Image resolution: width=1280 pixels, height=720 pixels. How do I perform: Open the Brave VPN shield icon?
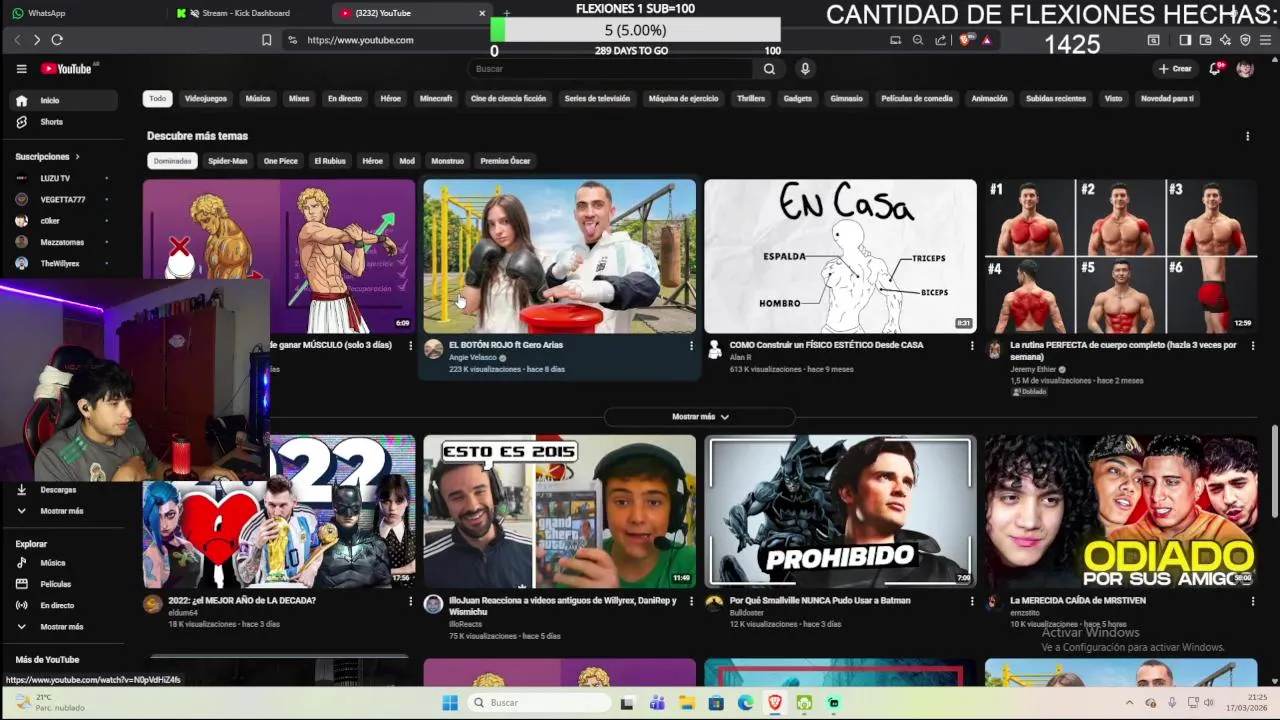point(1245,40)
